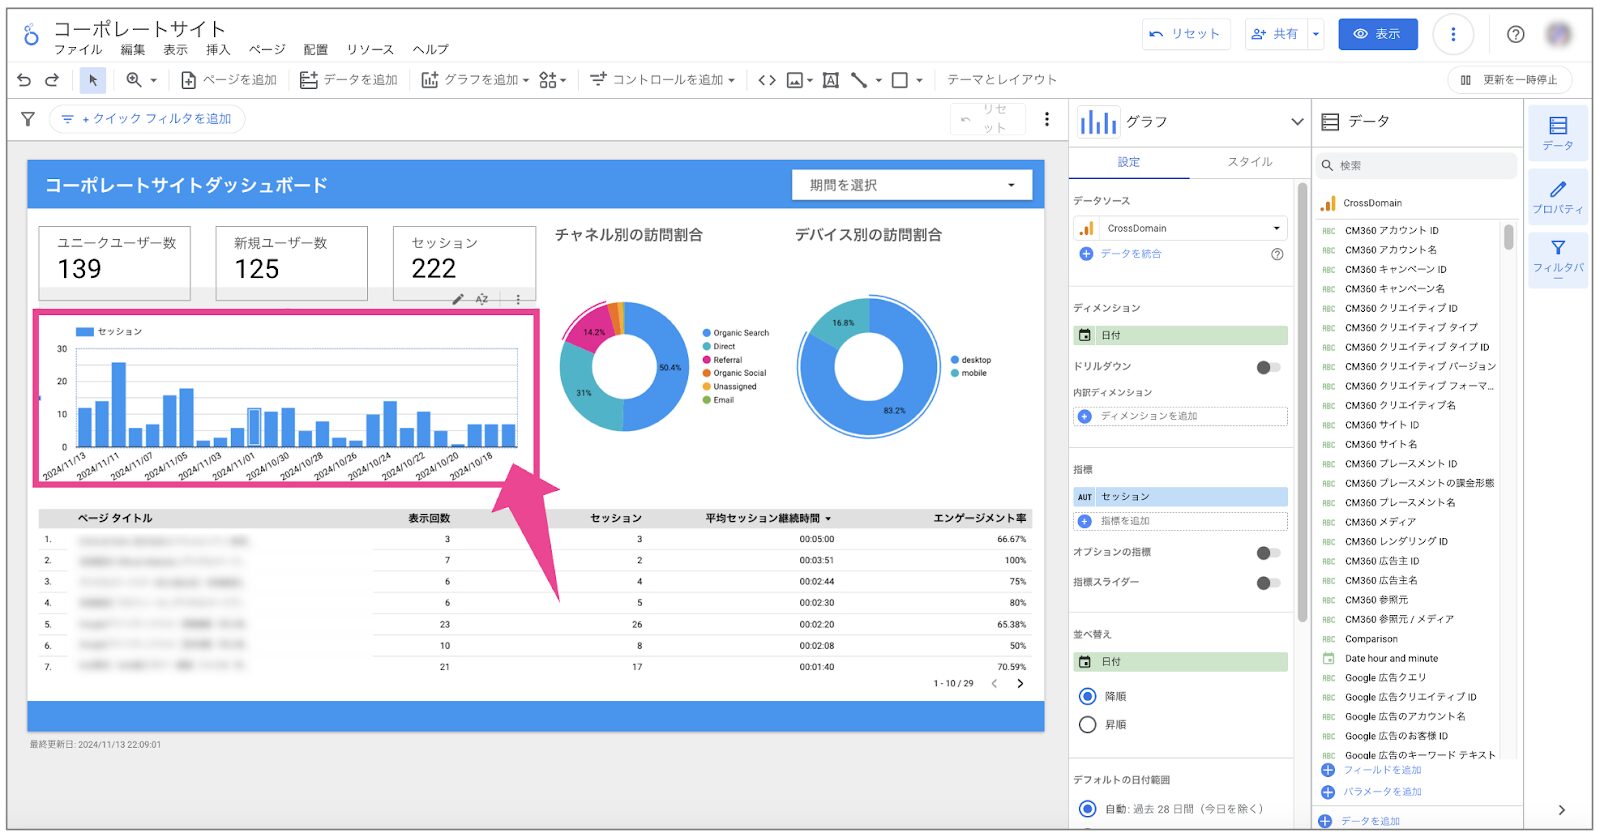Image resolution: width=1600 pixels, height=837 pixels.
Task: Click the セッション metric chip
Action: (x=1181, y=497)
